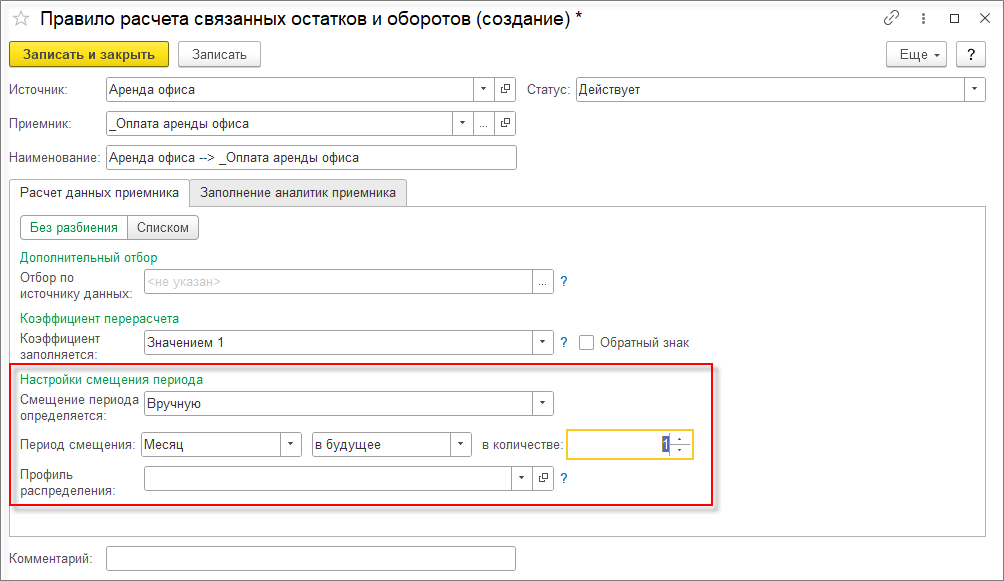Open the Профиль распределения item icon
The image size is (1004, 581).
coord(544,478)
